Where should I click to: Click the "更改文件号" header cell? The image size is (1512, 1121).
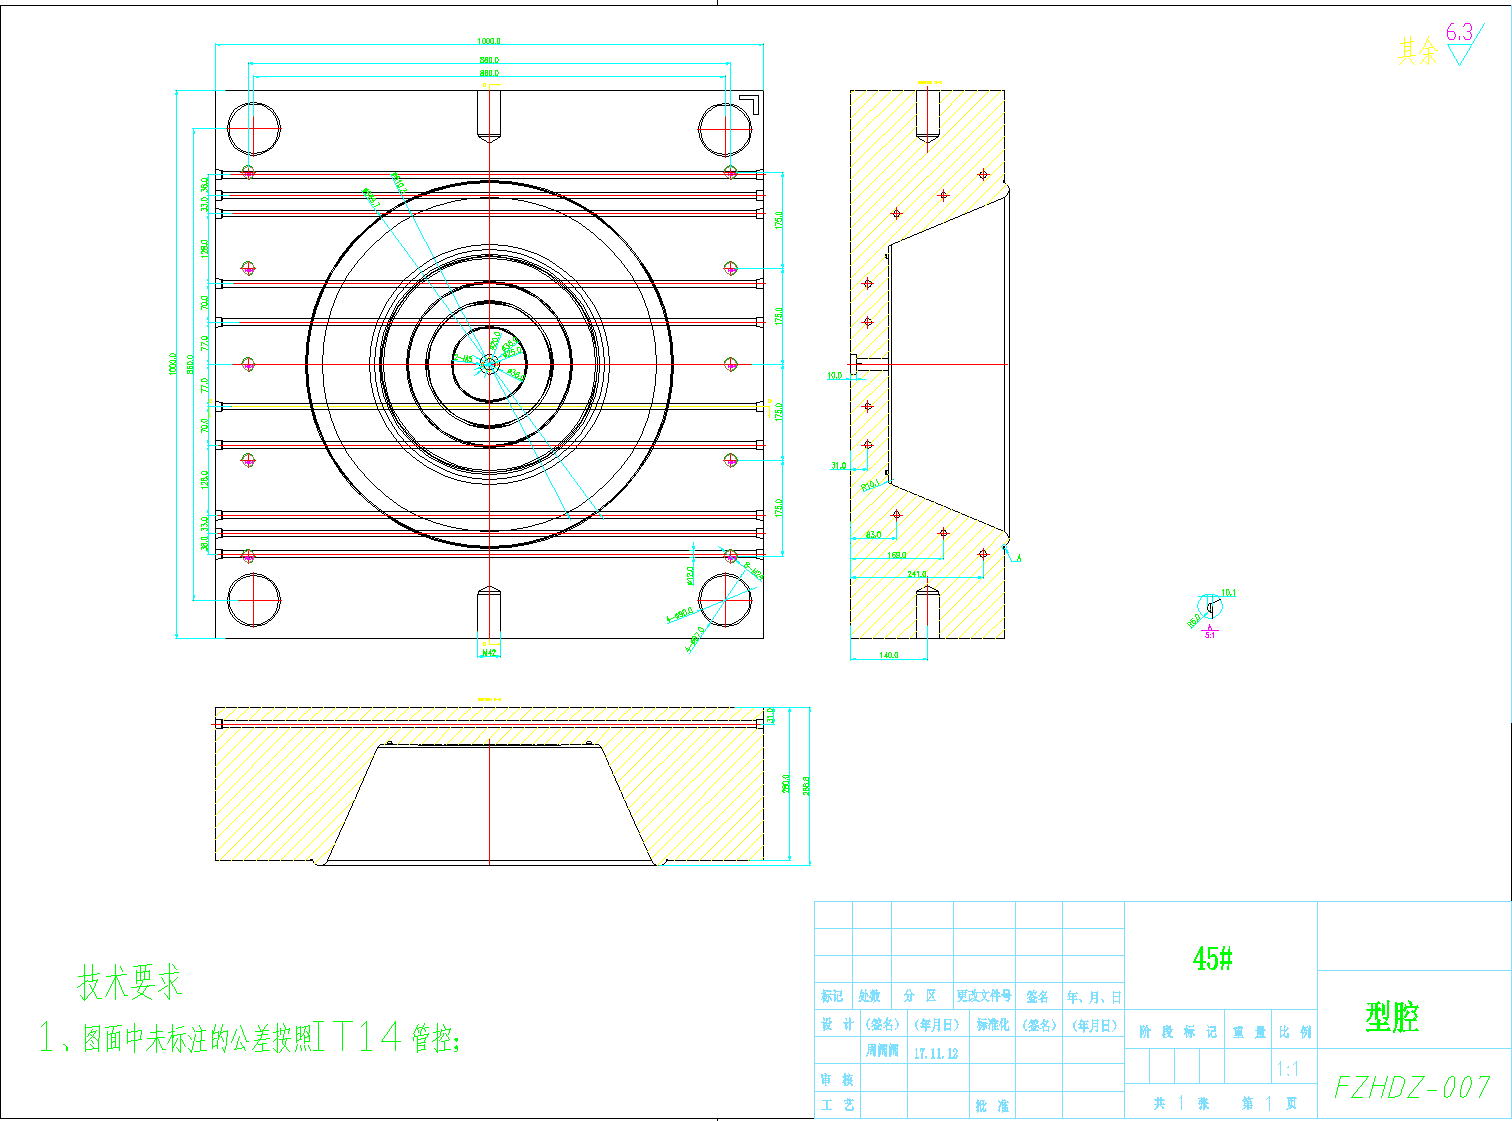(984, 996)
